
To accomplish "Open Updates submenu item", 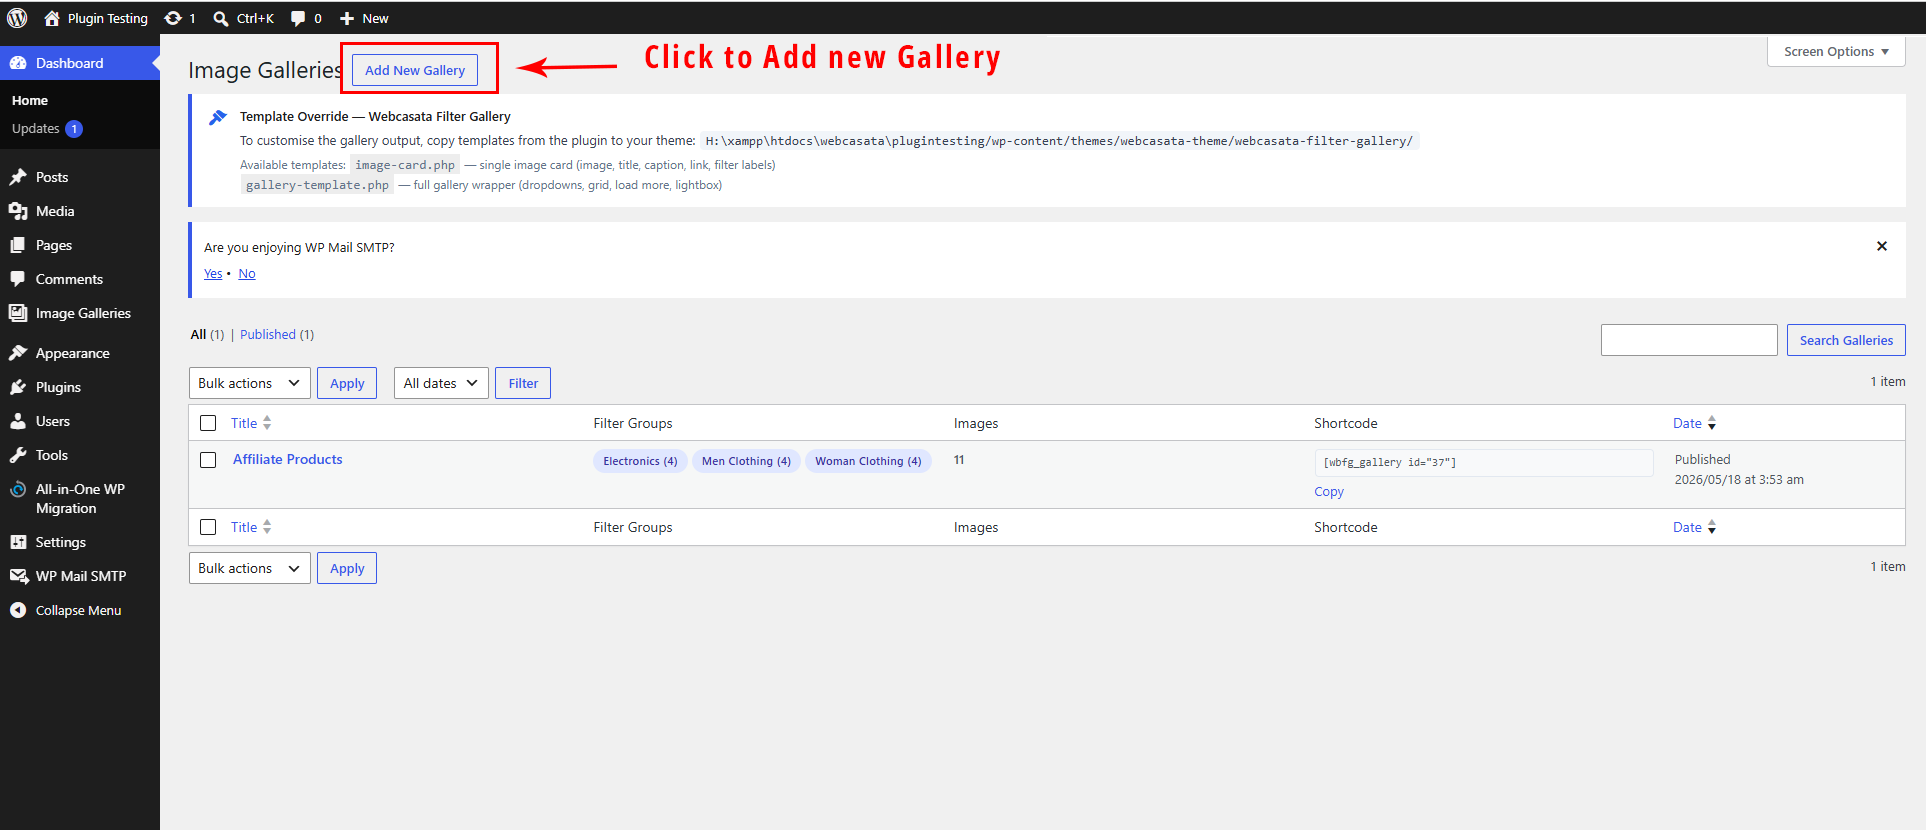I will 36,128.
